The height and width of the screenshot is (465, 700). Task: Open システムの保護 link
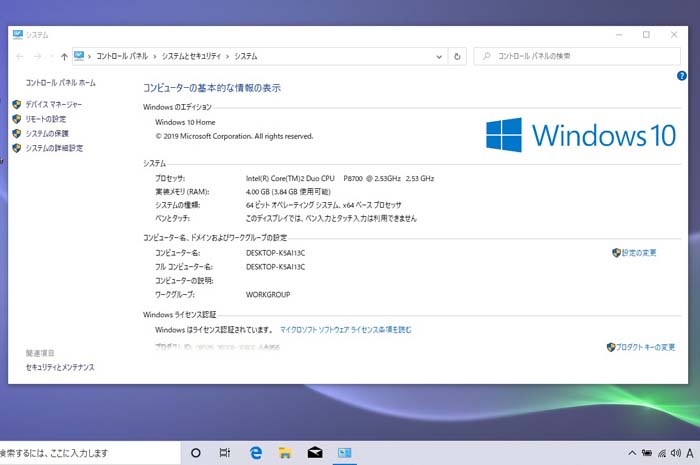(x=47, y=133)
